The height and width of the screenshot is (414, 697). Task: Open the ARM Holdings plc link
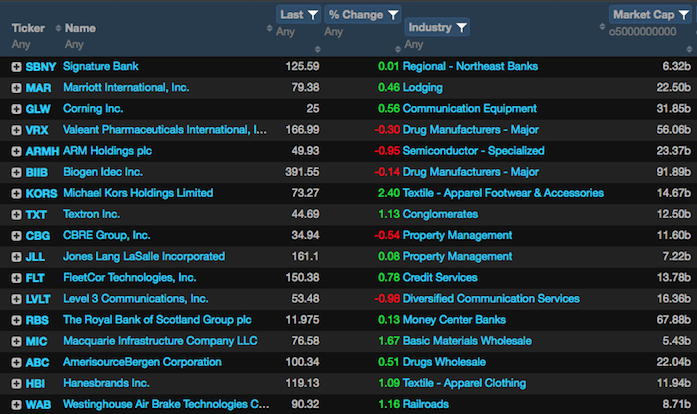107,151
